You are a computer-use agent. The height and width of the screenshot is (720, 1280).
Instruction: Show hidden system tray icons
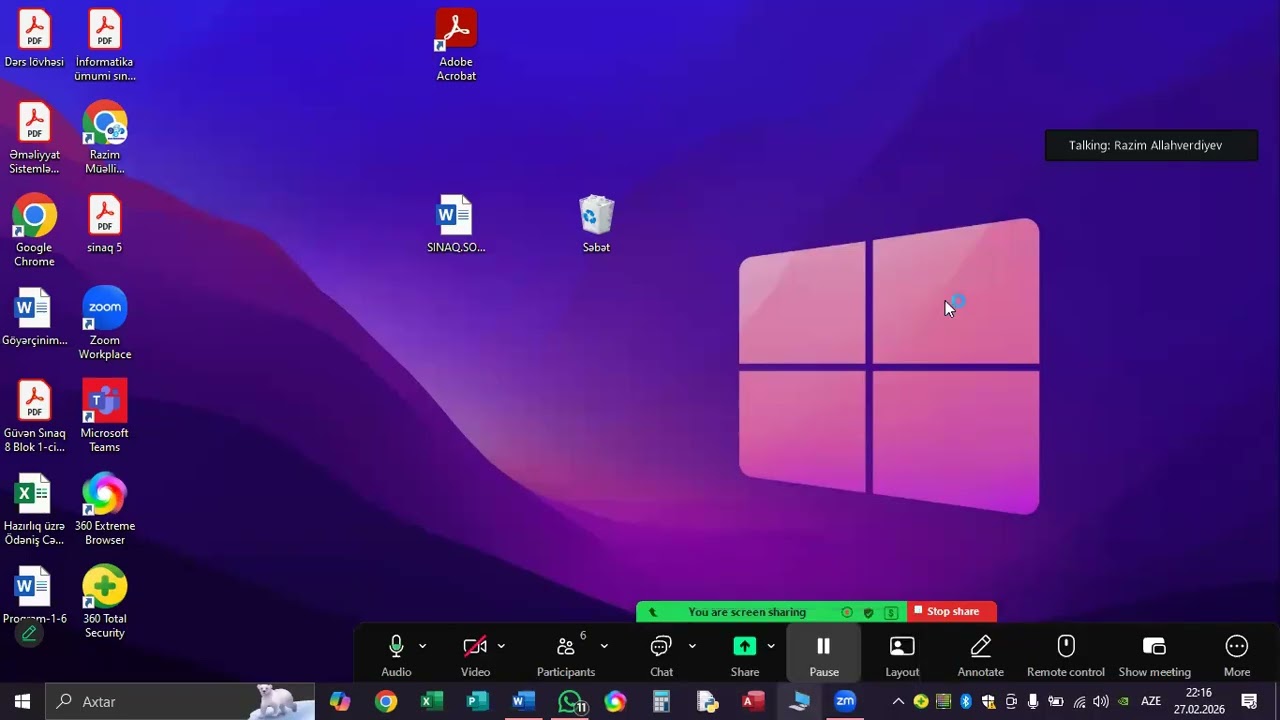[x=898, y=702]
